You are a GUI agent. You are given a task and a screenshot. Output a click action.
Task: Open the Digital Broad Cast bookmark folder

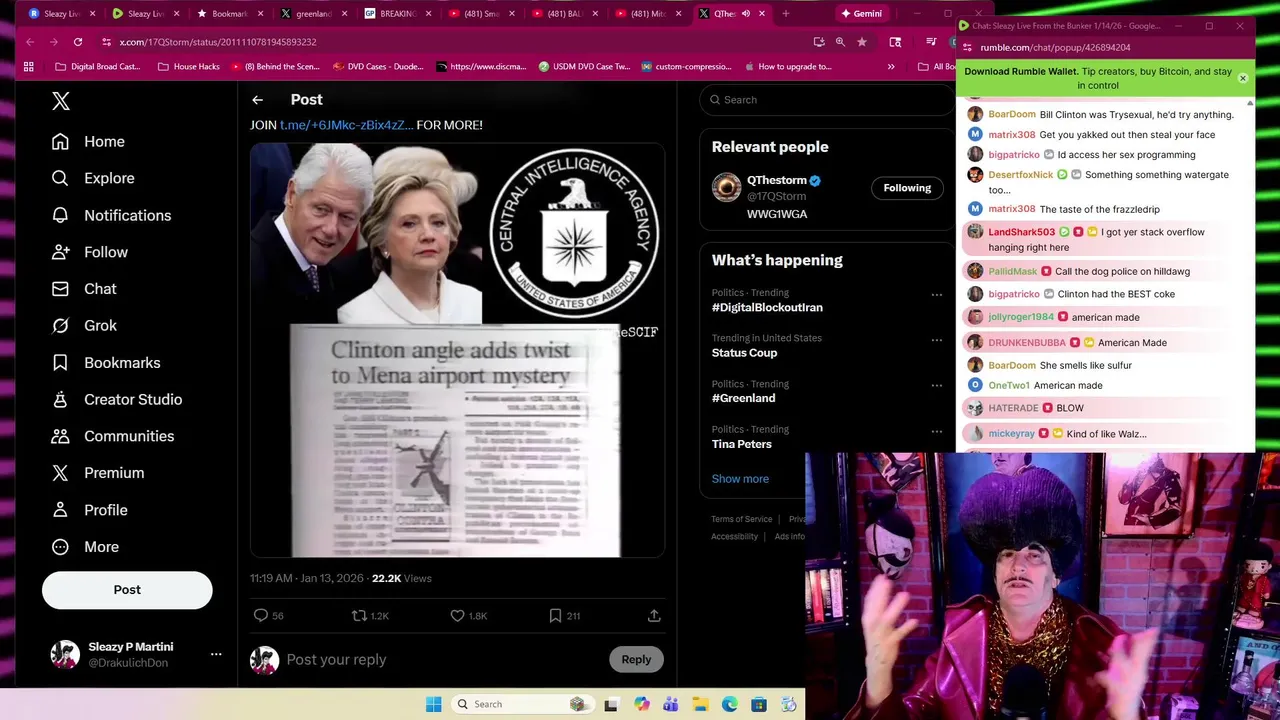tap(97, 67)
